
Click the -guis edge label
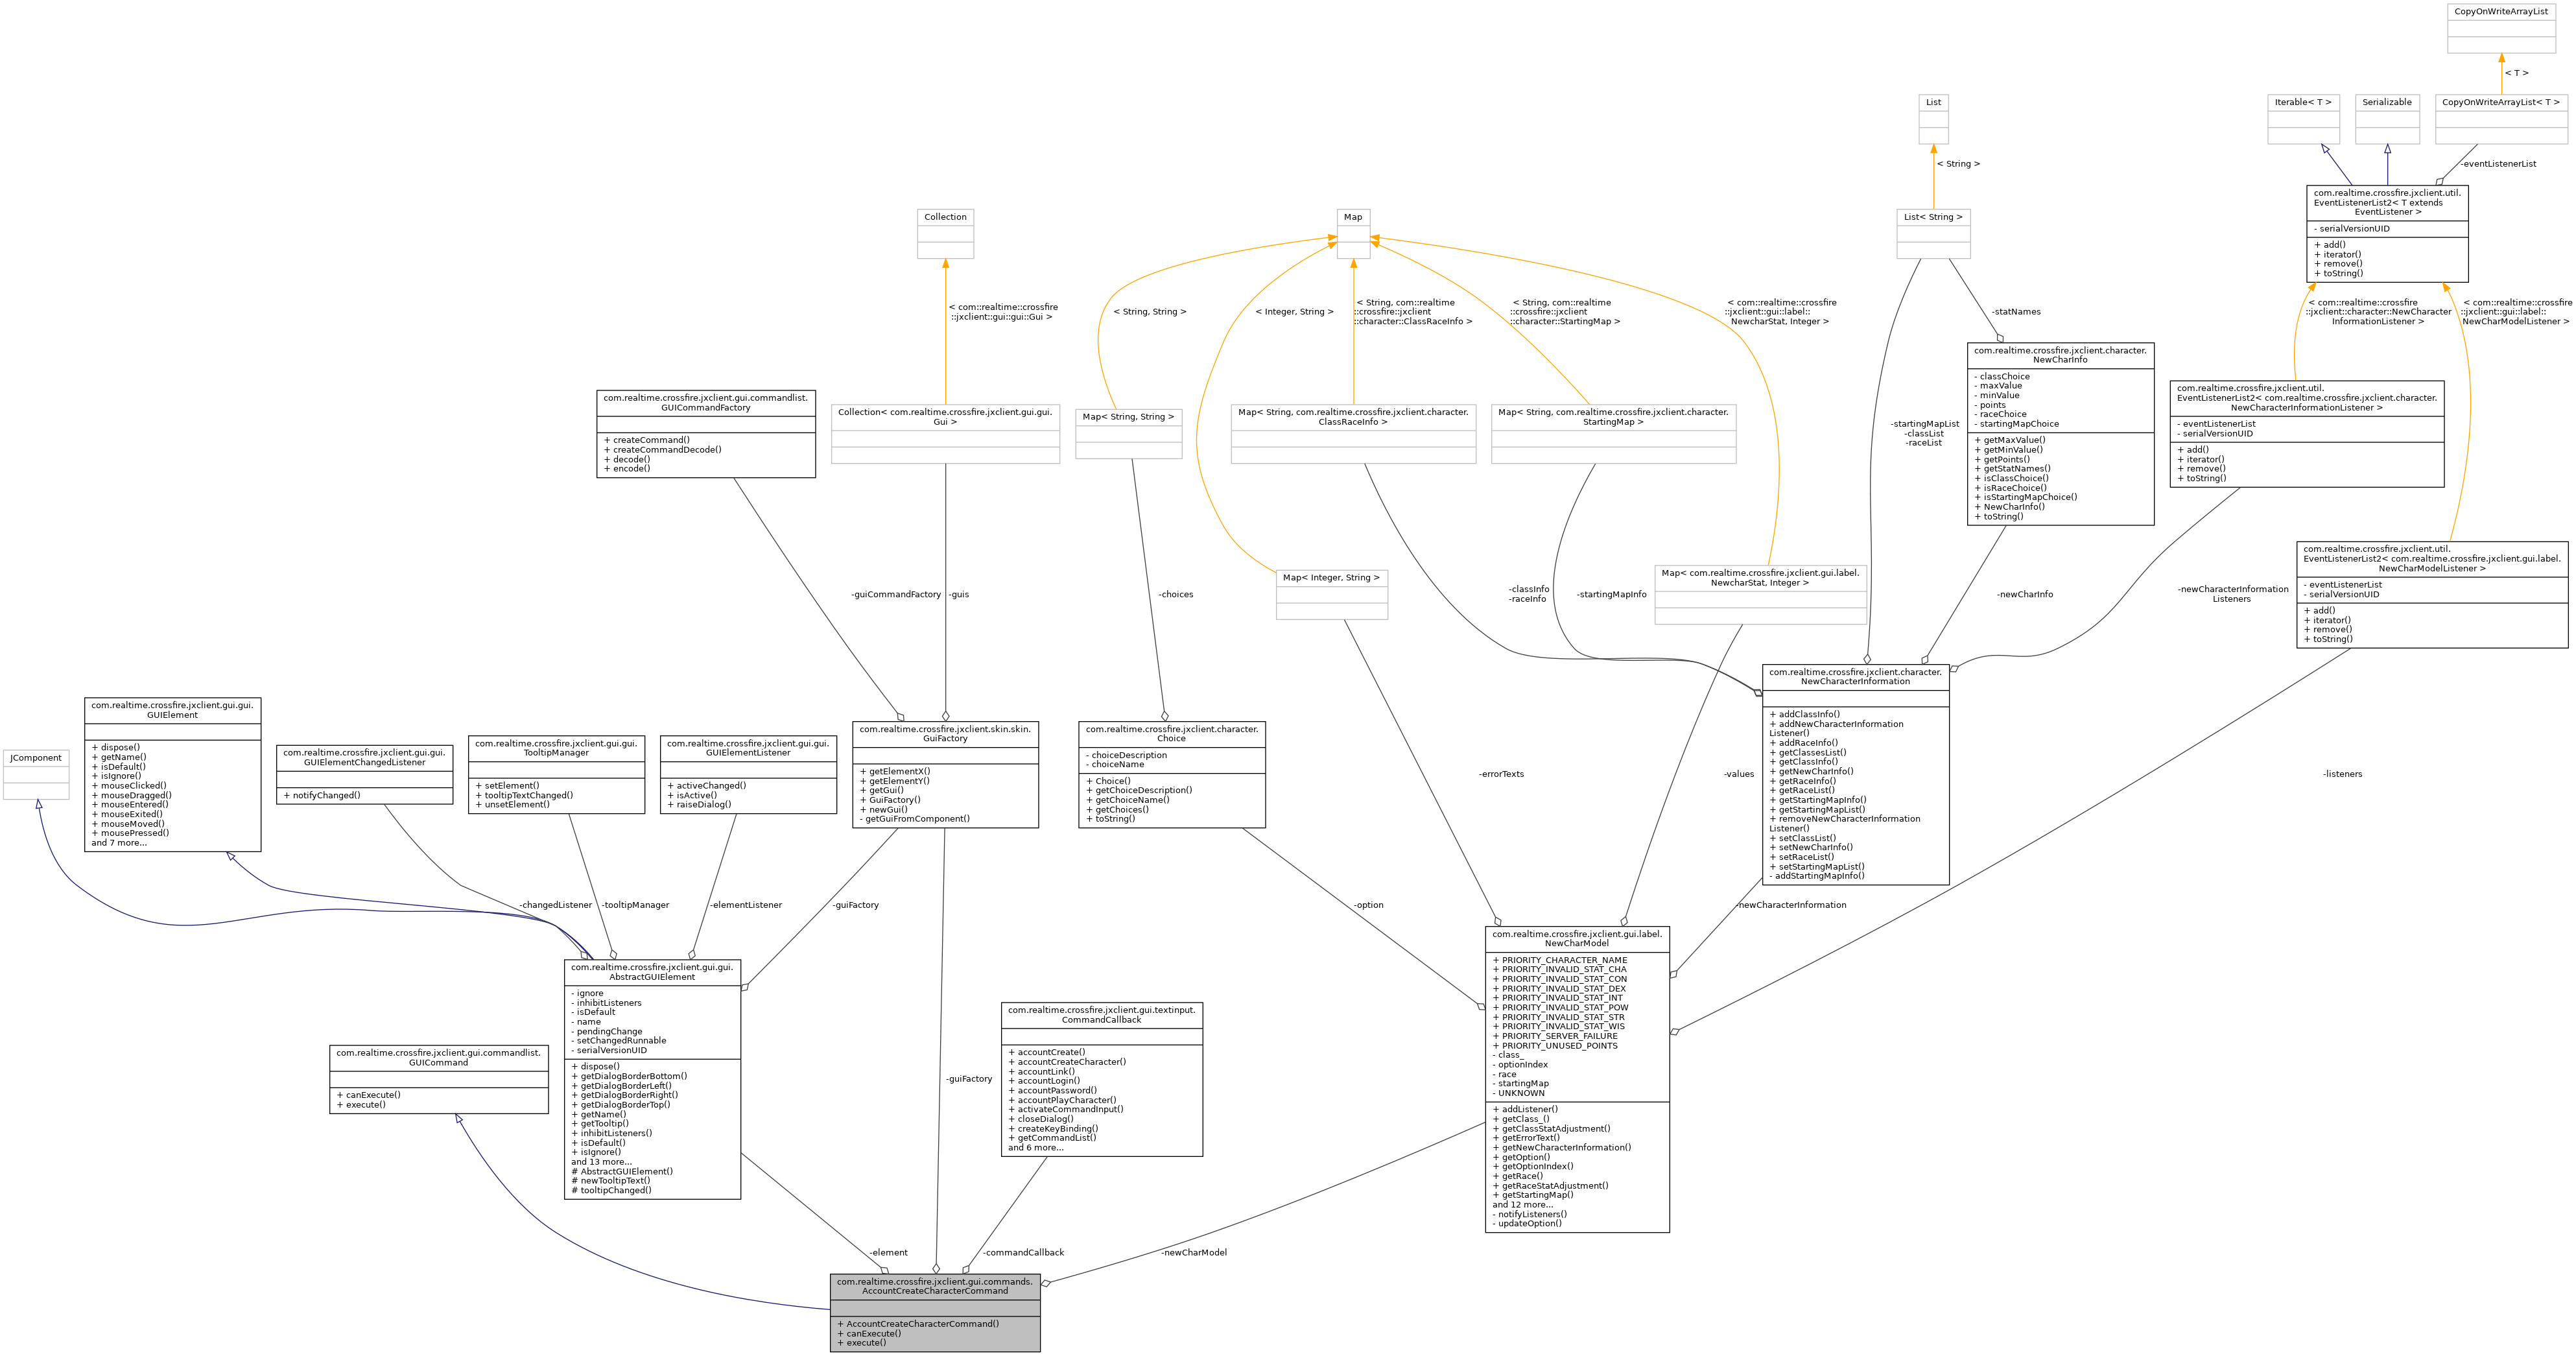tap(959, 594)
